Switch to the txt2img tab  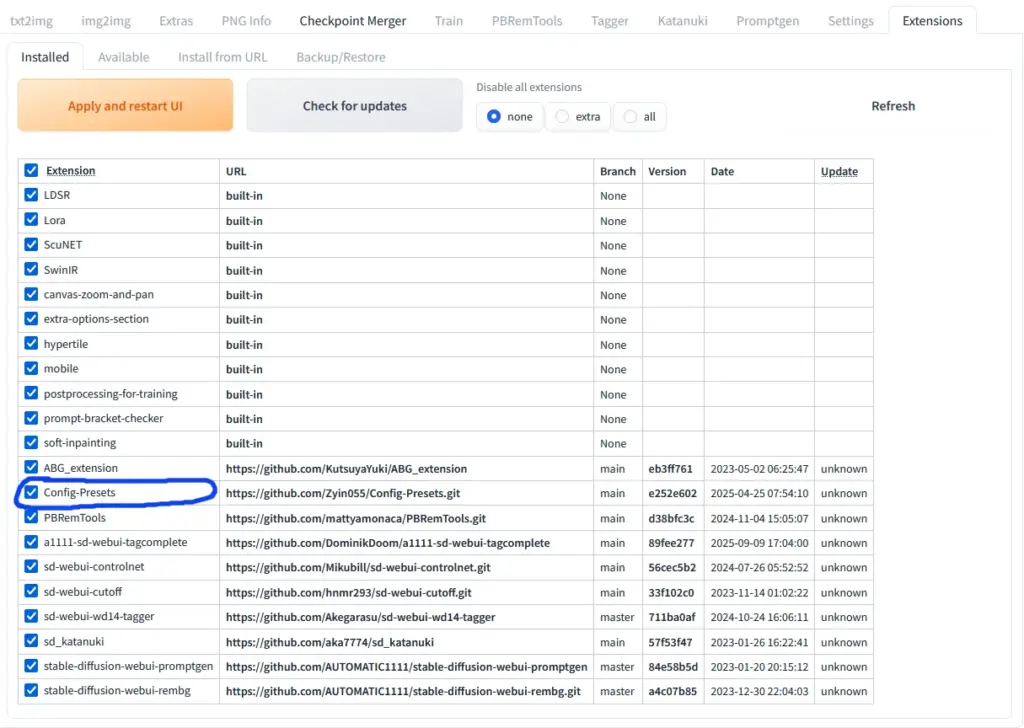(31, 19)
